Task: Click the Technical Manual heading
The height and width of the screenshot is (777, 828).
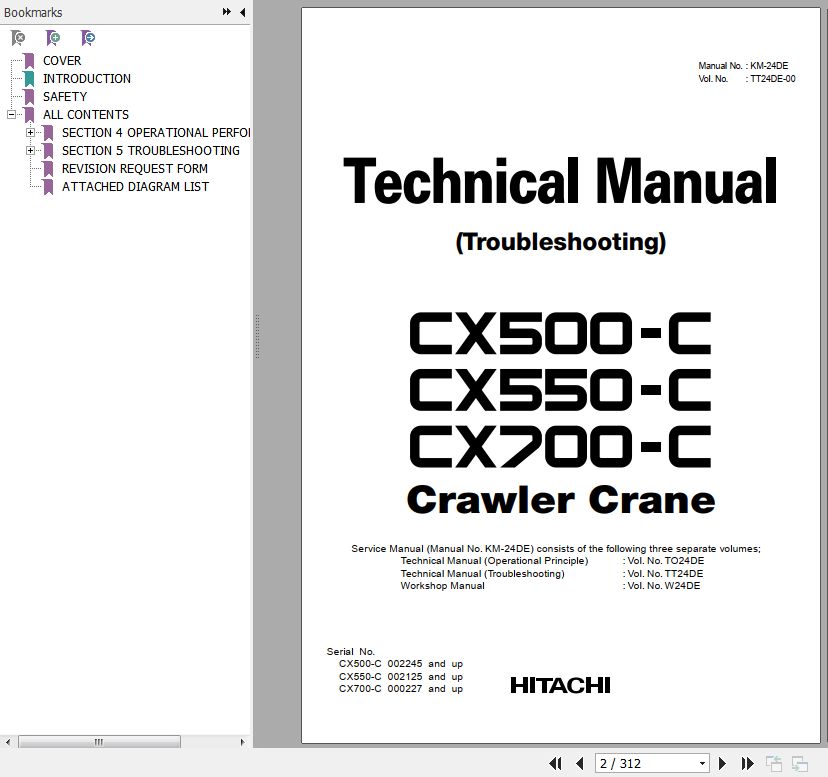Action: tap(560, 181)
